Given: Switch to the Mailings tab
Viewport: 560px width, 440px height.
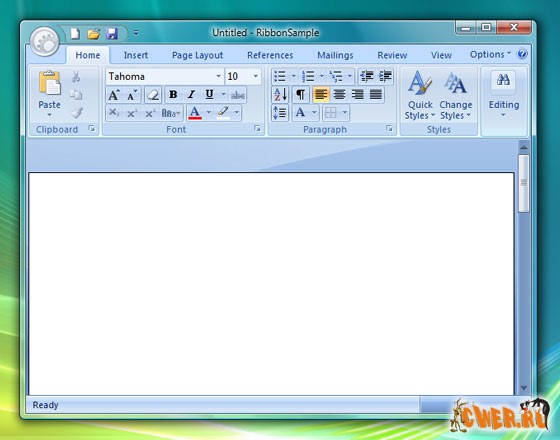Looking at the screenshot, I should pos(335,55).
